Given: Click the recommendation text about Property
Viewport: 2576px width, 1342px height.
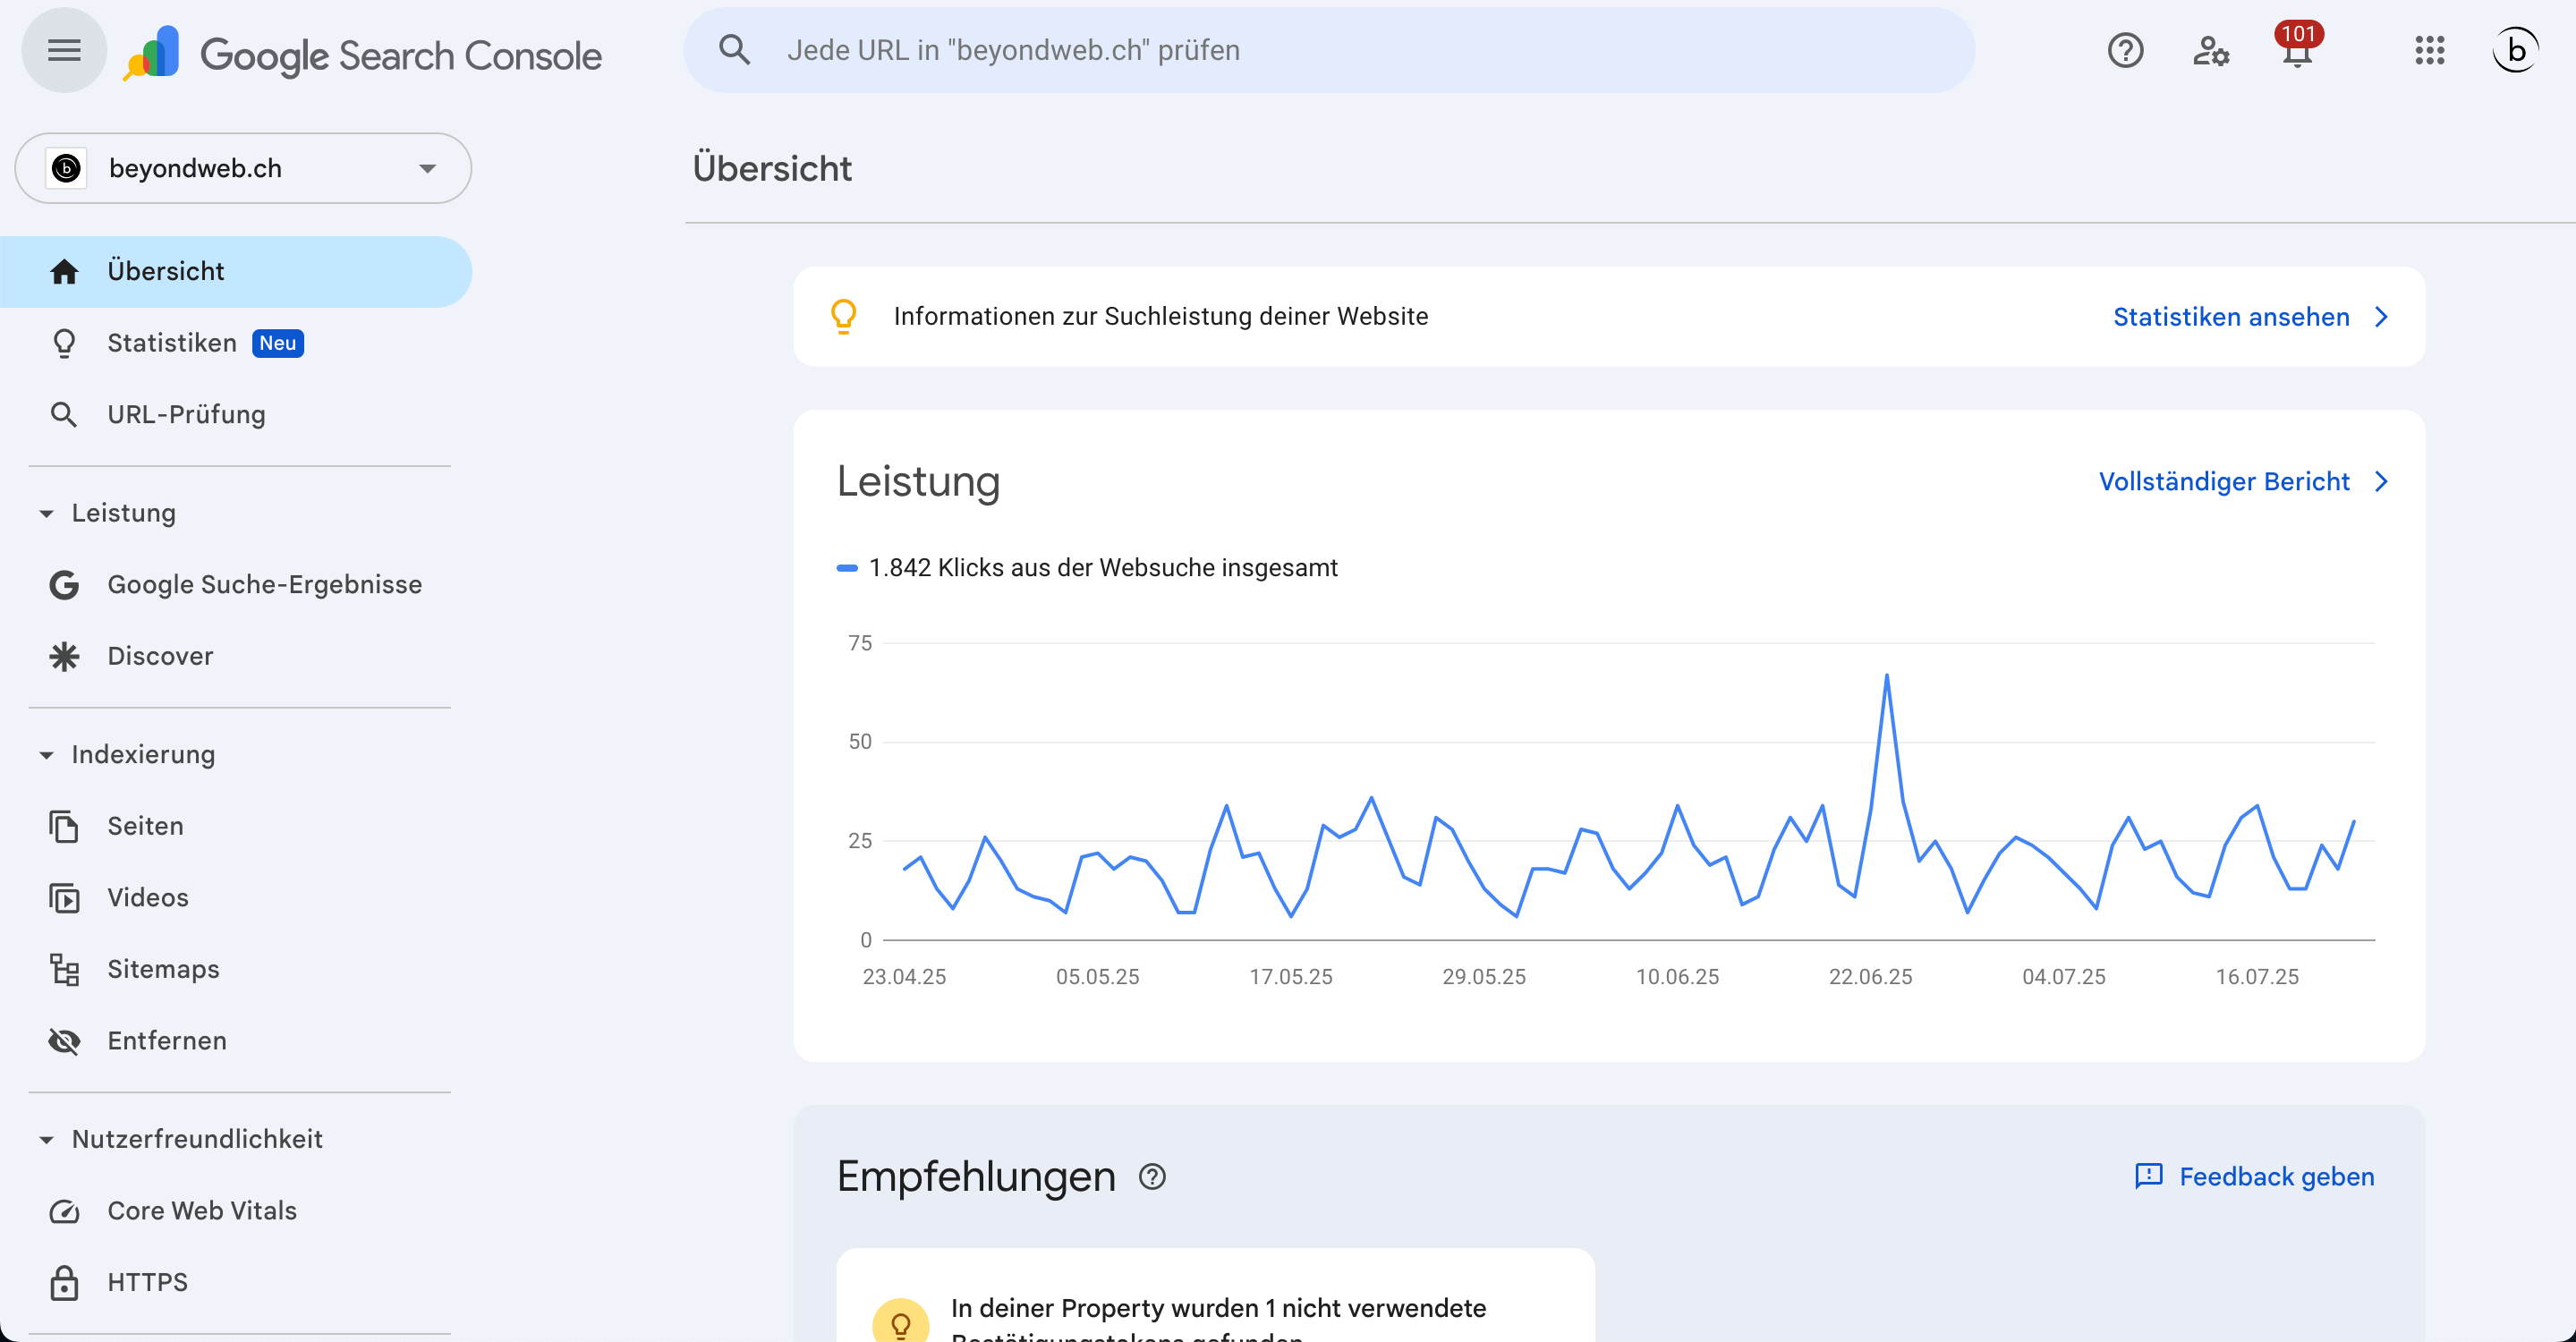Looking at the screenshot, I should pos(1218,1320).
